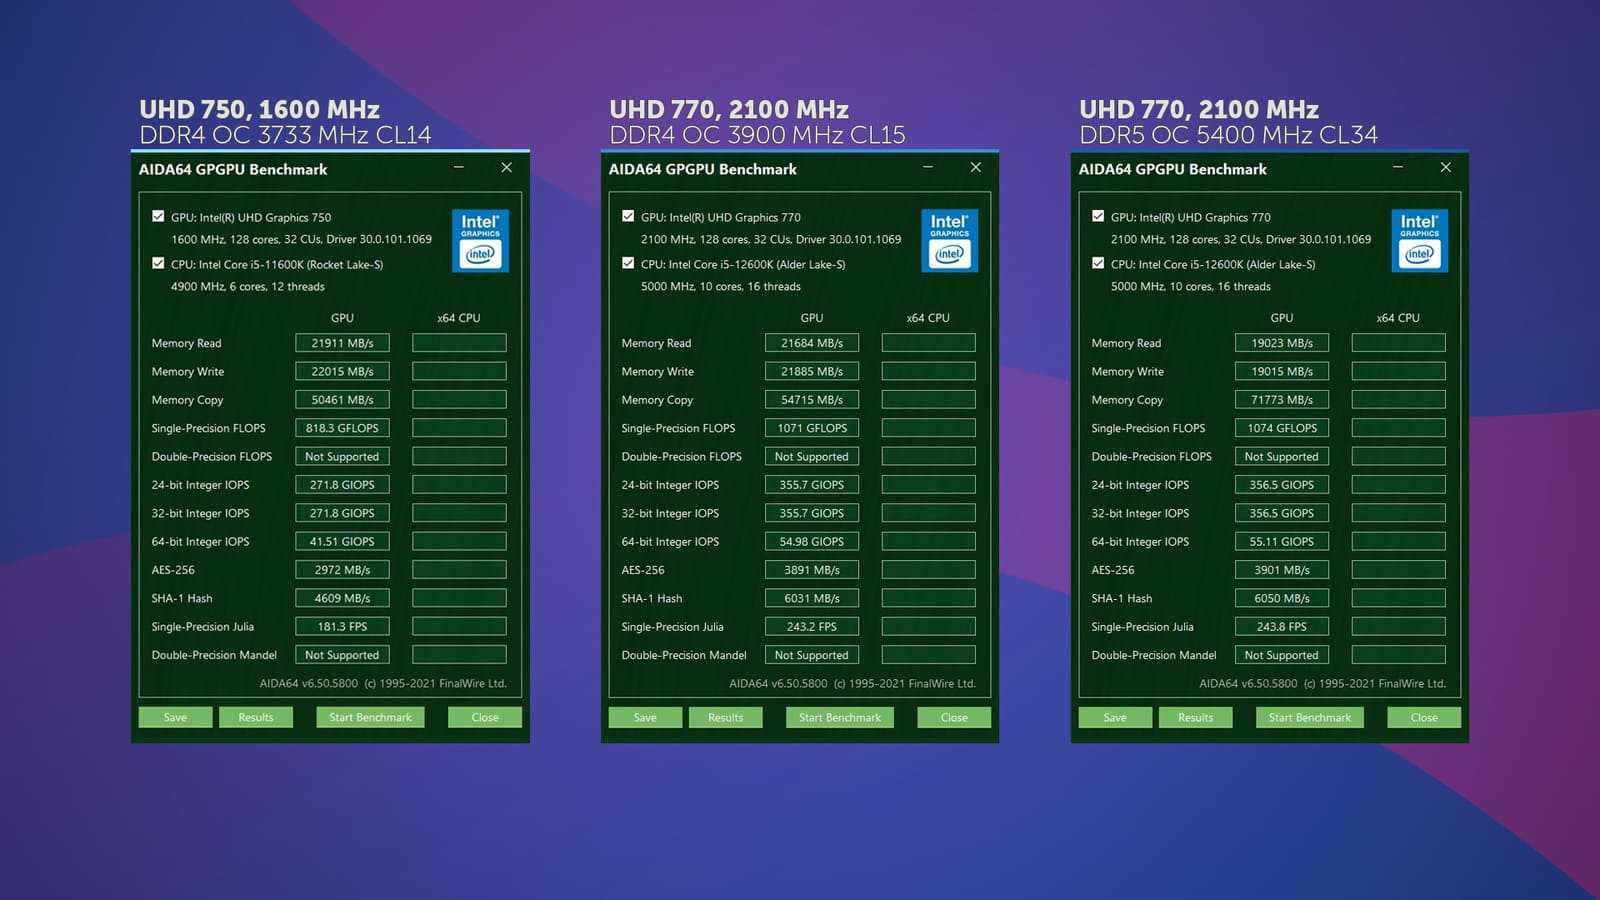Minimize the UHD 750 benchmark window
Screen dimensions: 1600x900
[459, 168]
